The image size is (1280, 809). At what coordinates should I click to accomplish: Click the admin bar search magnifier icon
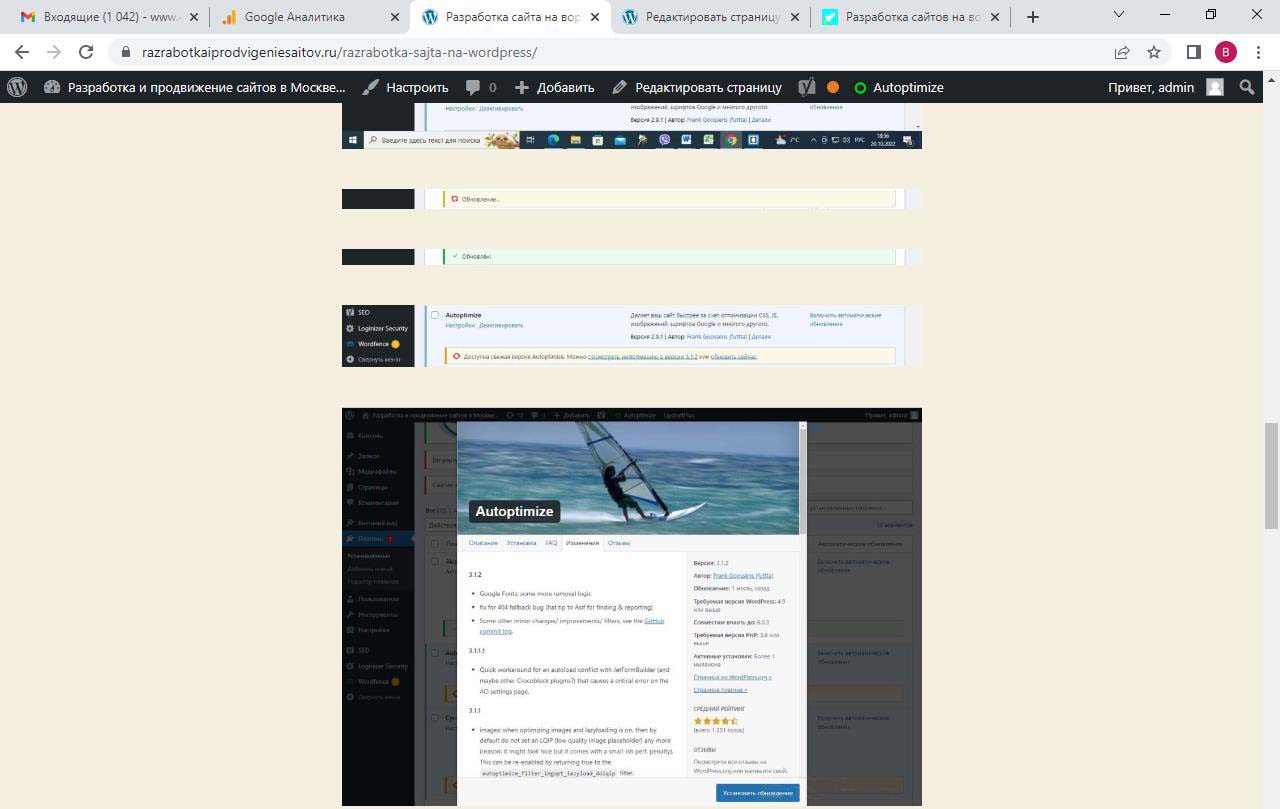tap(1247, 87)
